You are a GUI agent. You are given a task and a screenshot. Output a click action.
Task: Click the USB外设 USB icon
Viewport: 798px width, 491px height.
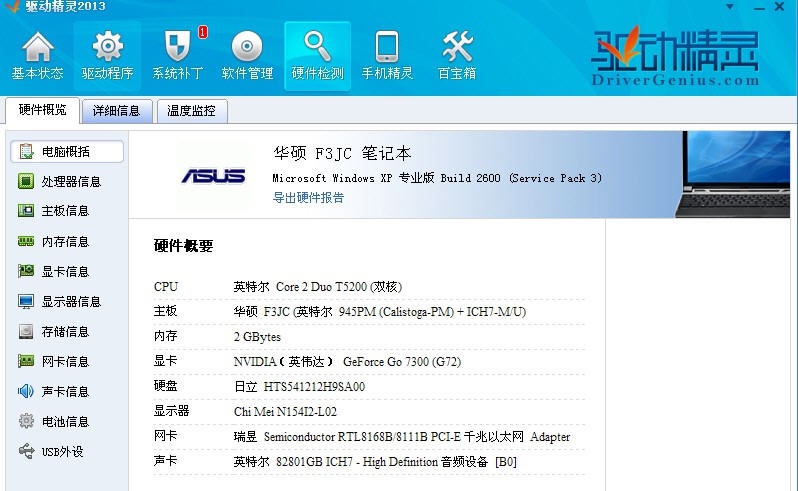(26, 451)
